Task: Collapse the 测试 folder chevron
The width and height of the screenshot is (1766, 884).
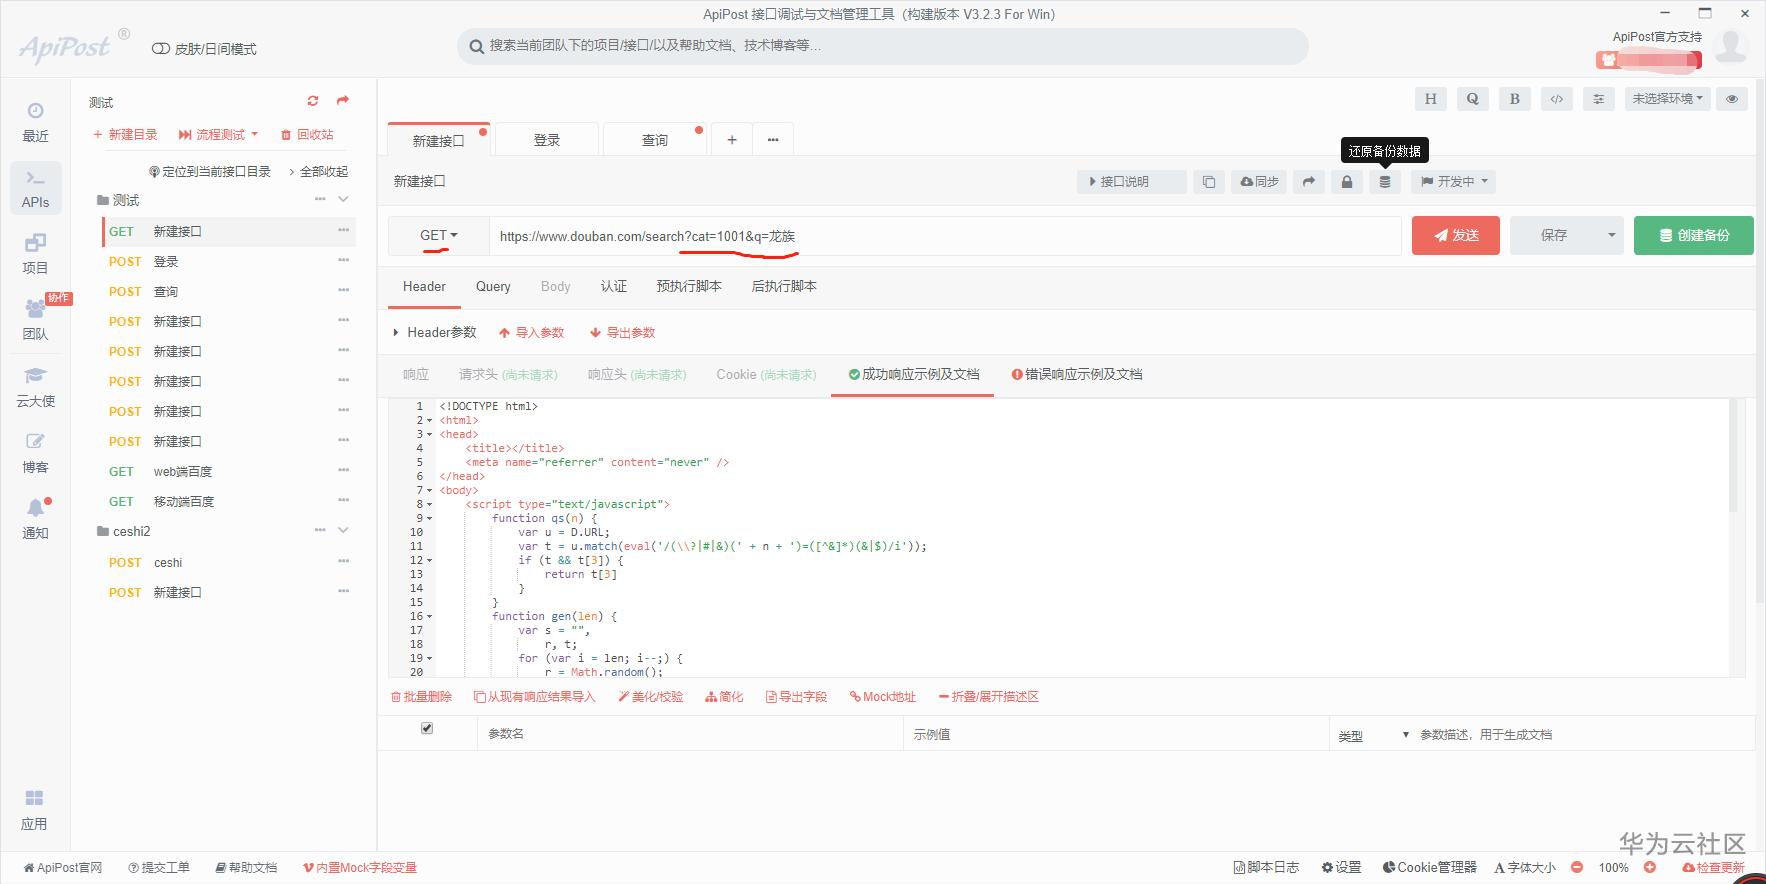Action: [343, 199]
